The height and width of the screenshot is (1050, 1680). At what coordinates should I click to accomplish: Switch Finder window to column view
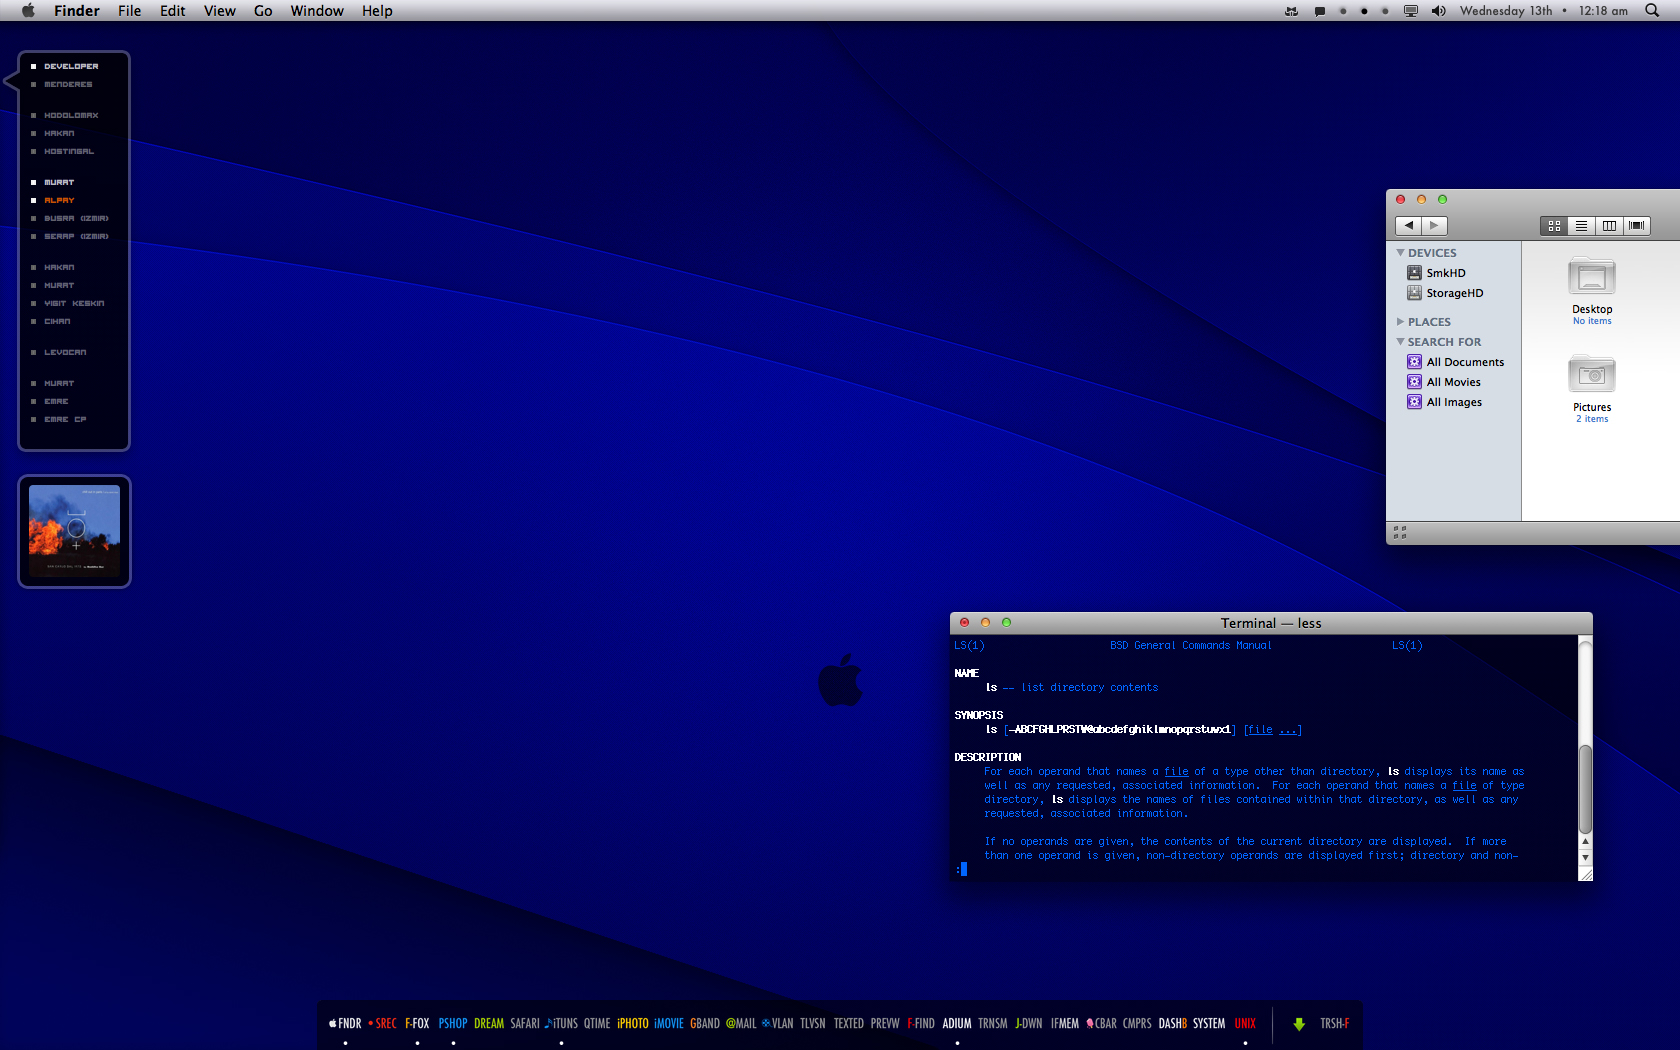1609,226
